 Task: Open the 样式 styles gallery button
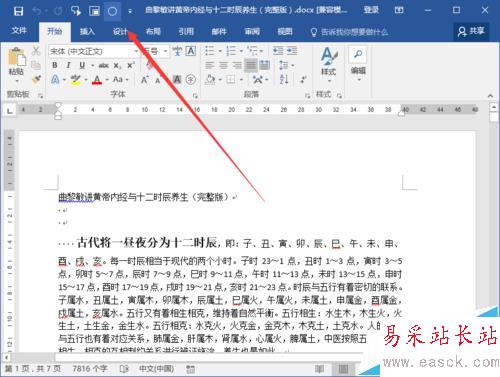(x=329, y=65)
